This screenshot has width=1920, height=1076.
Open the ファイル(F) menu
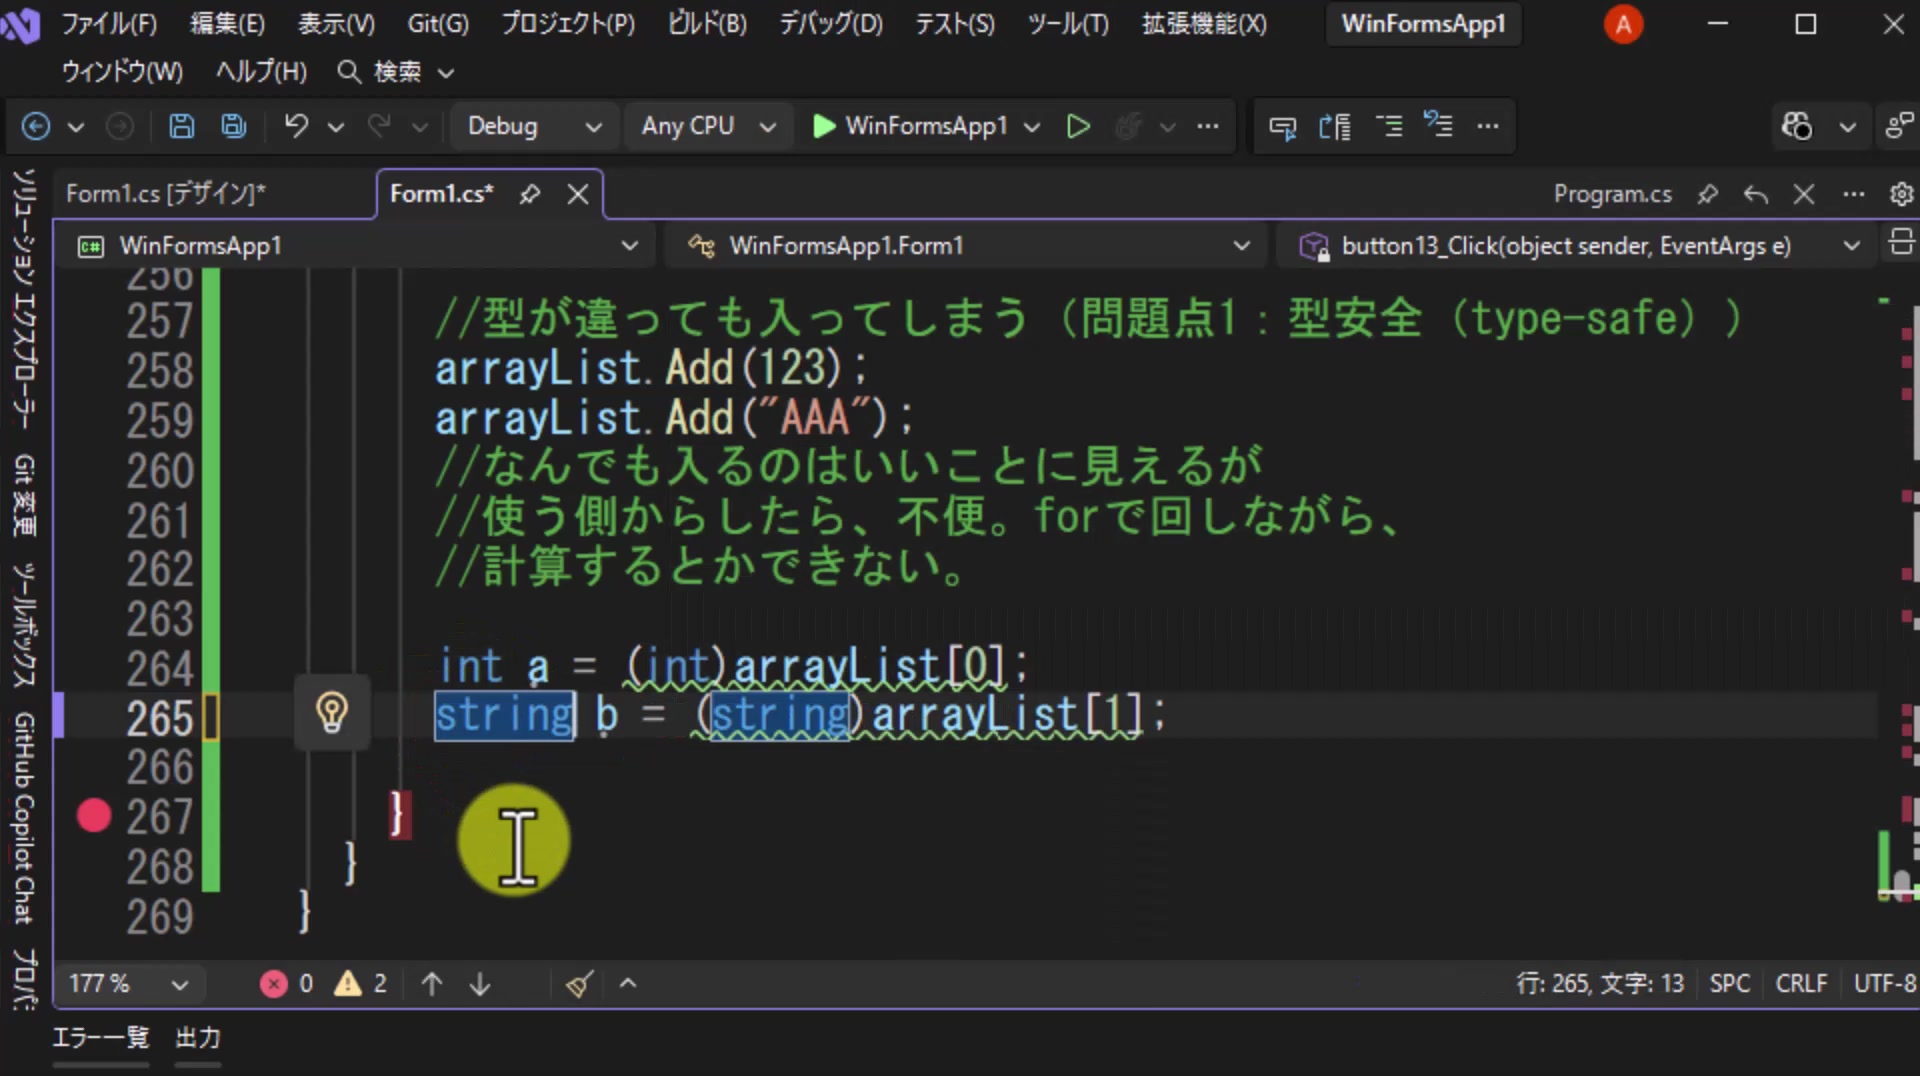tap(109, 24)
